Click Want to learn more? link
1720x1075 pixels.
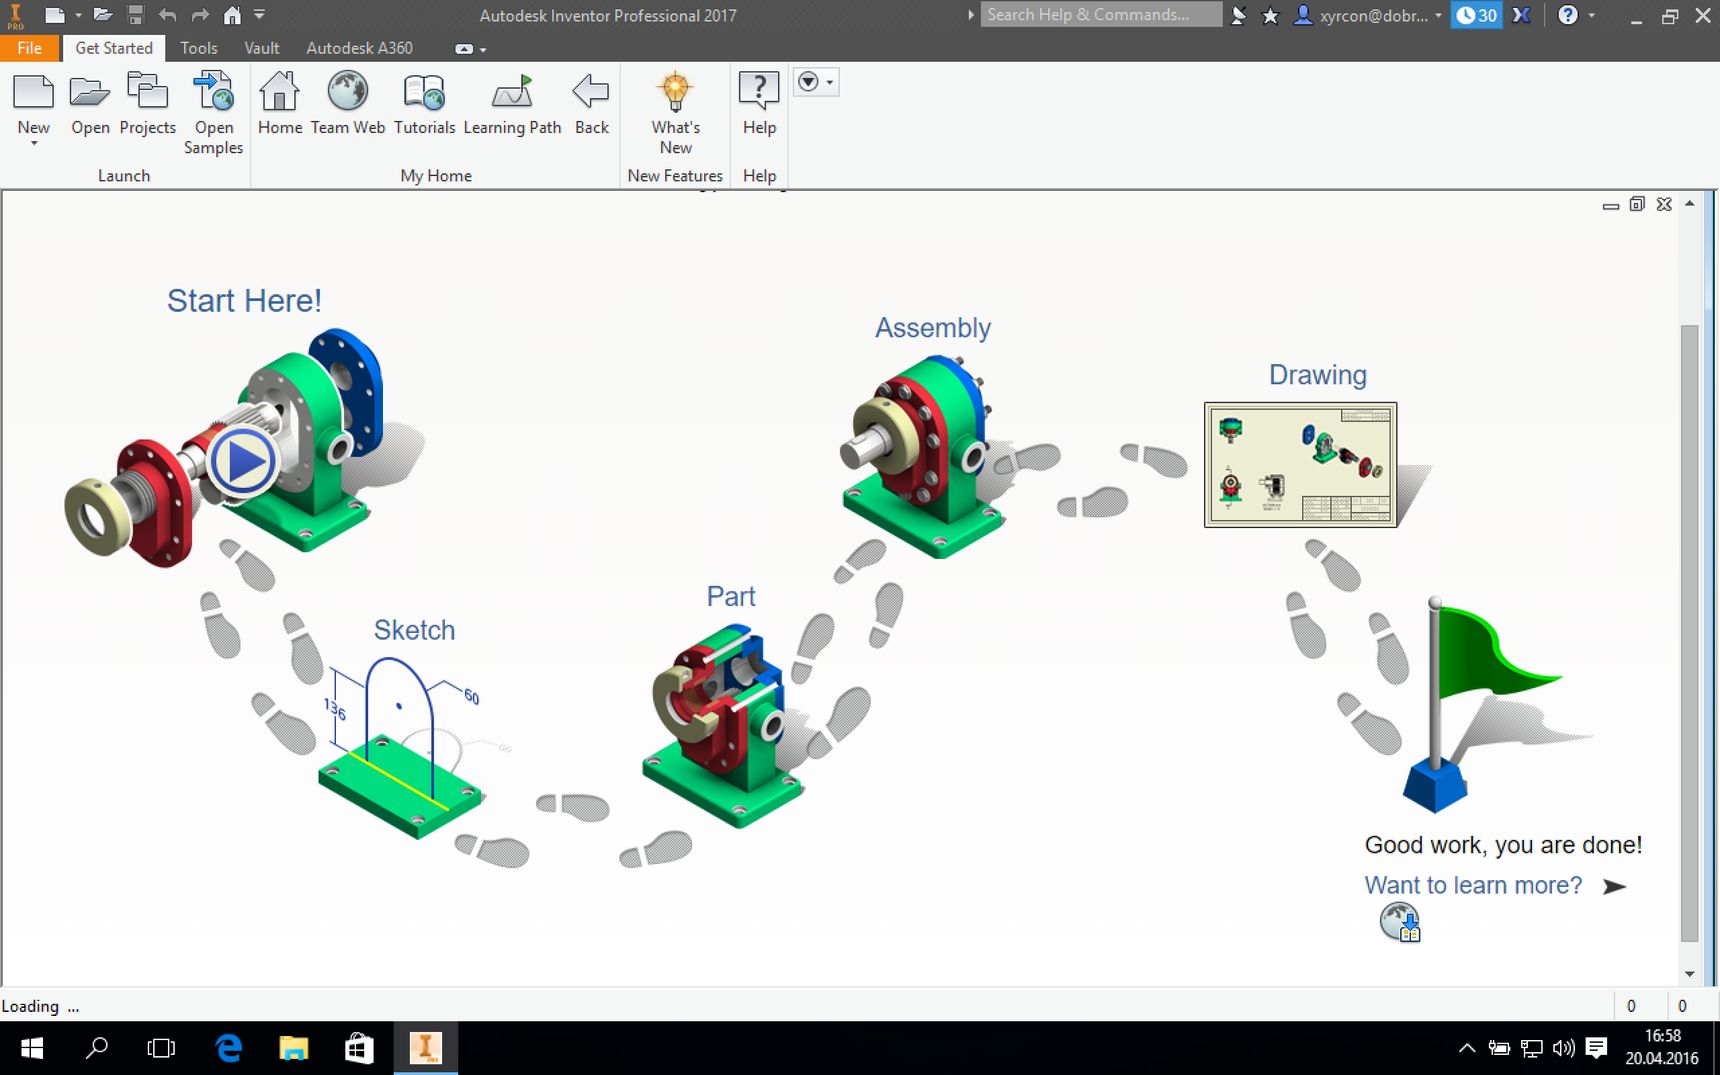coord(1473,885)
